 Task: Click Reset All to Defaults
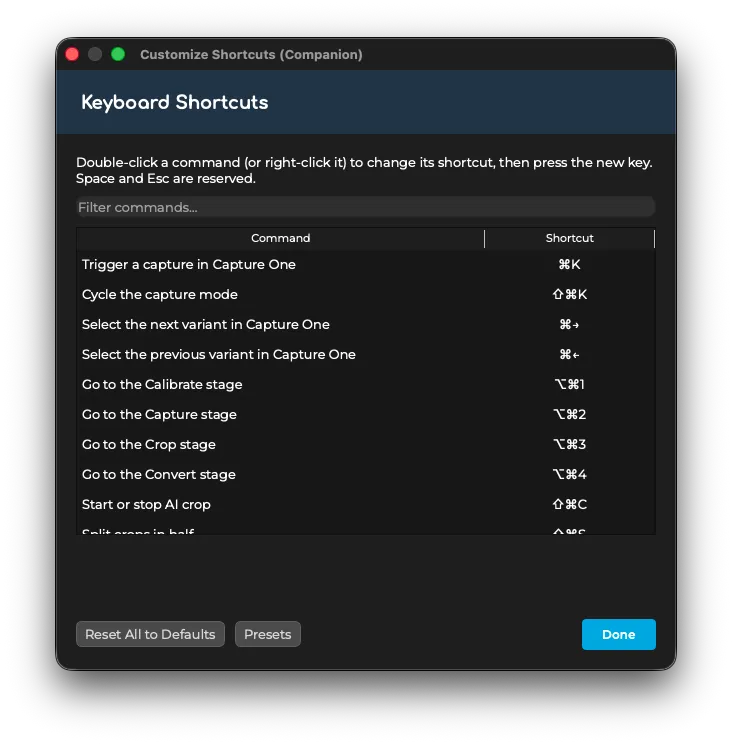(150, 634)
